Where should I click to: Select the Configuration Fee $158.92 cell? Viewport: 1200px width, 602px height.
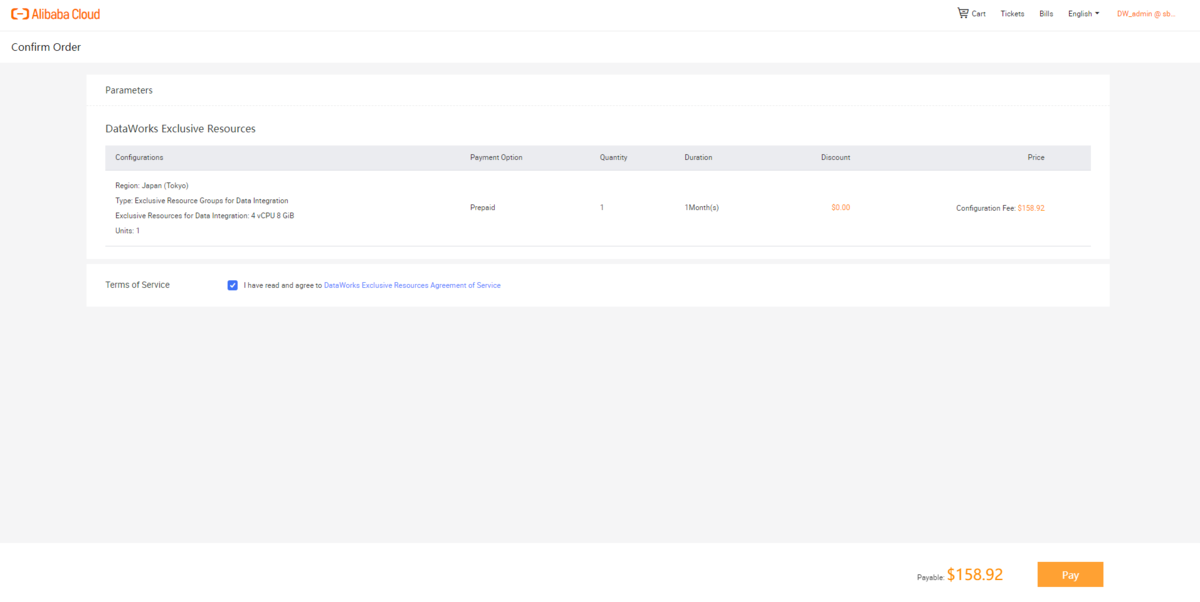[x=1000, y=208]
